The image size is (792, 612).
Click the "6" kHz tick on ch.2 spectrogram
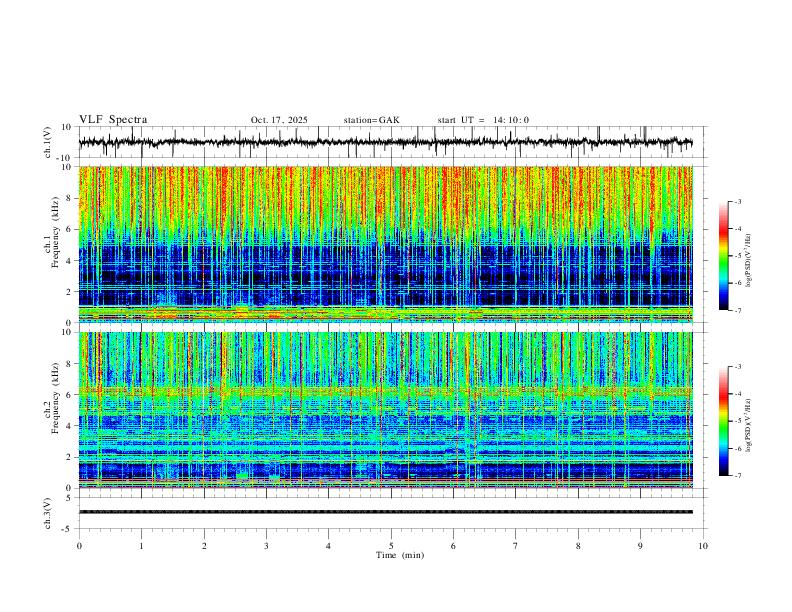[x=69, y=394]
